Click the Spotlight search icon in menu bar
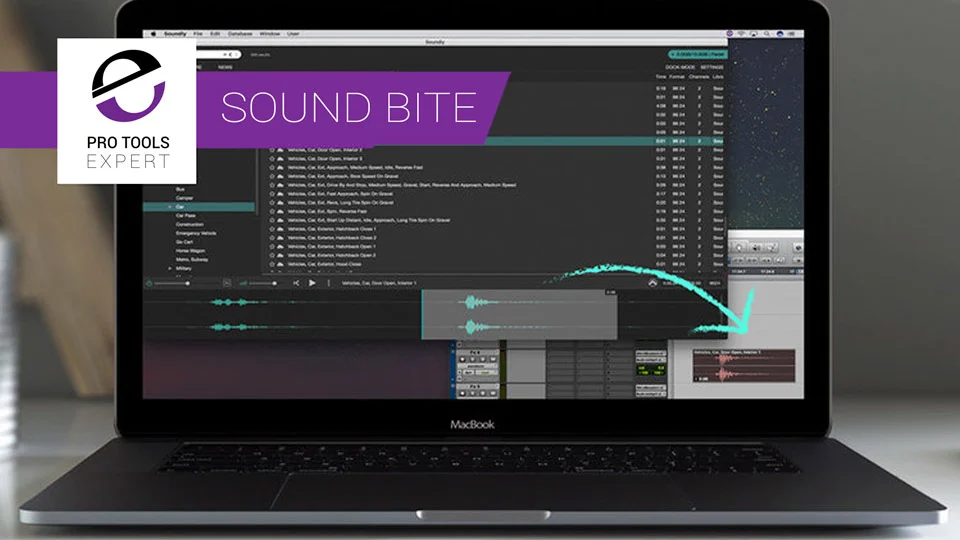The width and height of the screenshot is (960, 540). tap(767, 34)
